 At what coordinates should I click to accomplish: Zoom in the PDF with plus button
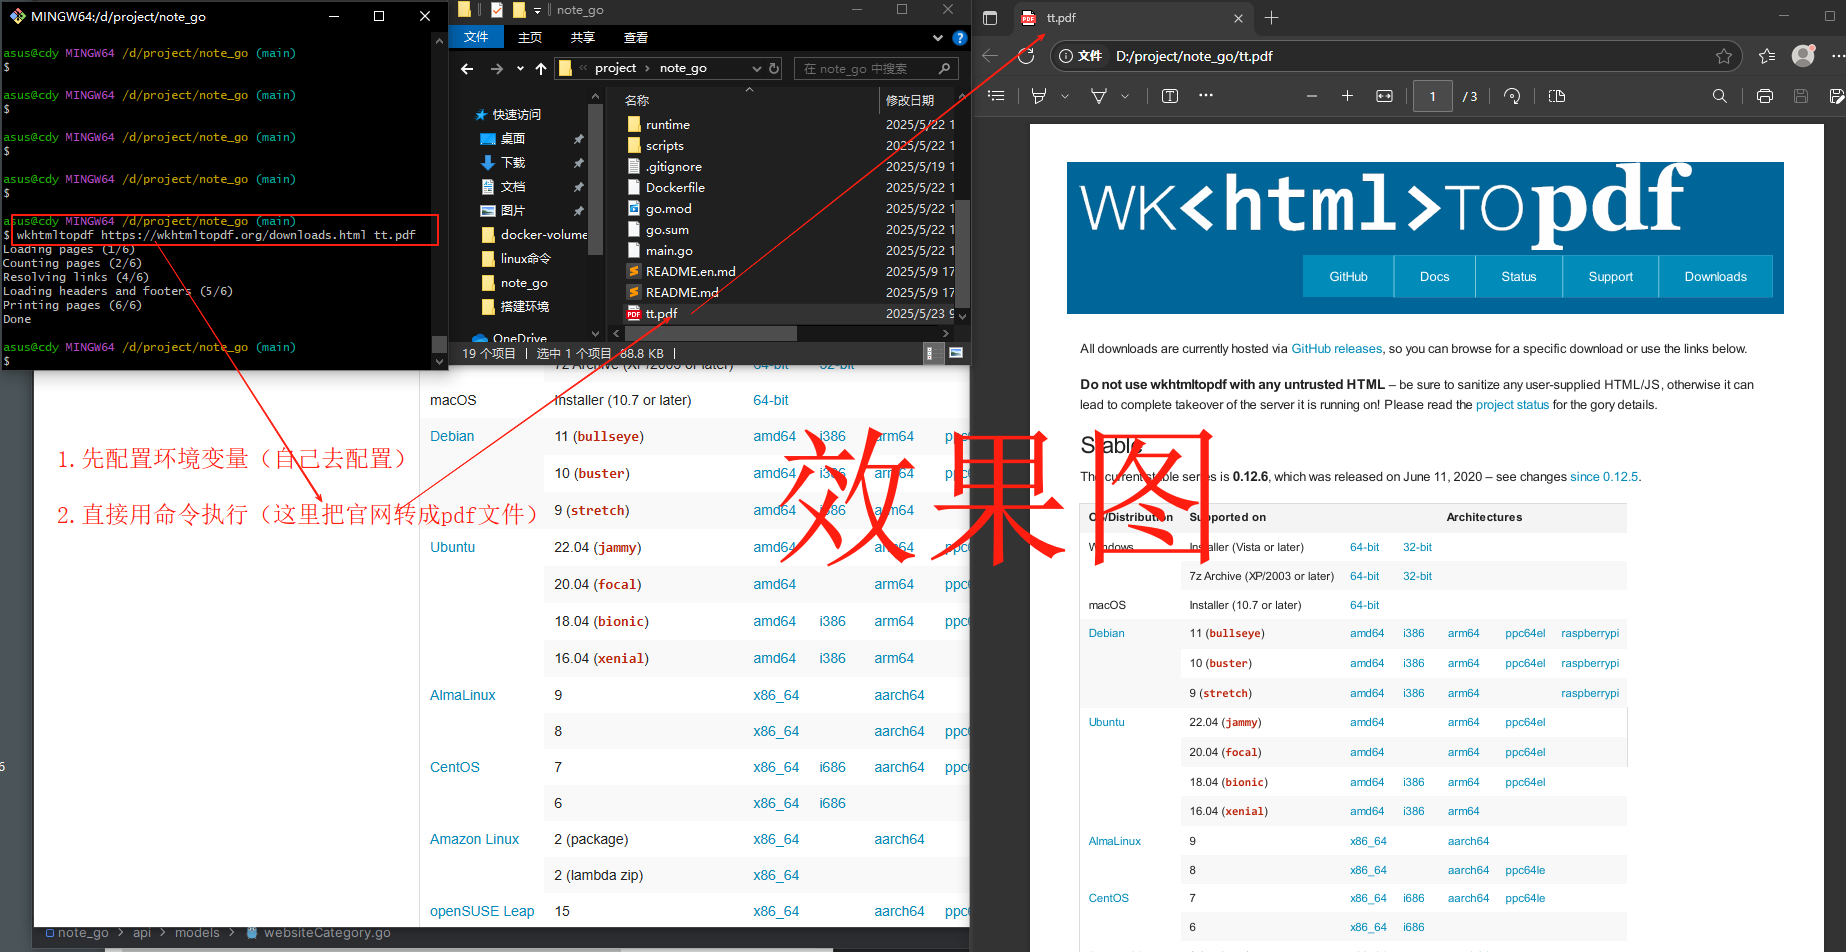point(1347,96)
